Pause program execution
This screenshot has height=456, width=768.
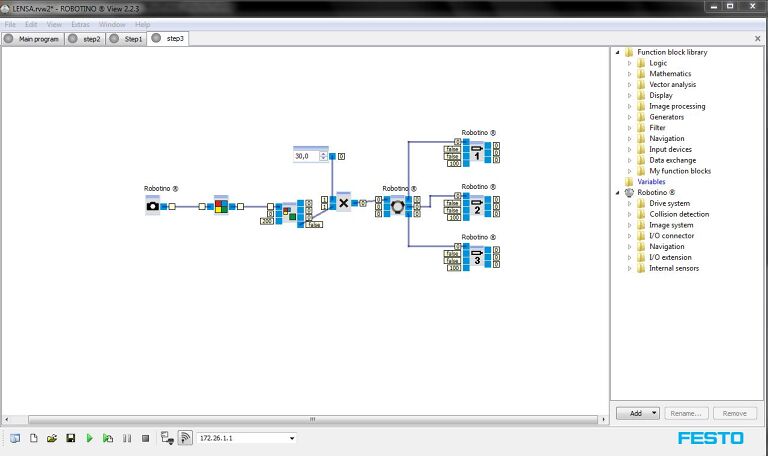(x=127, y=438)
